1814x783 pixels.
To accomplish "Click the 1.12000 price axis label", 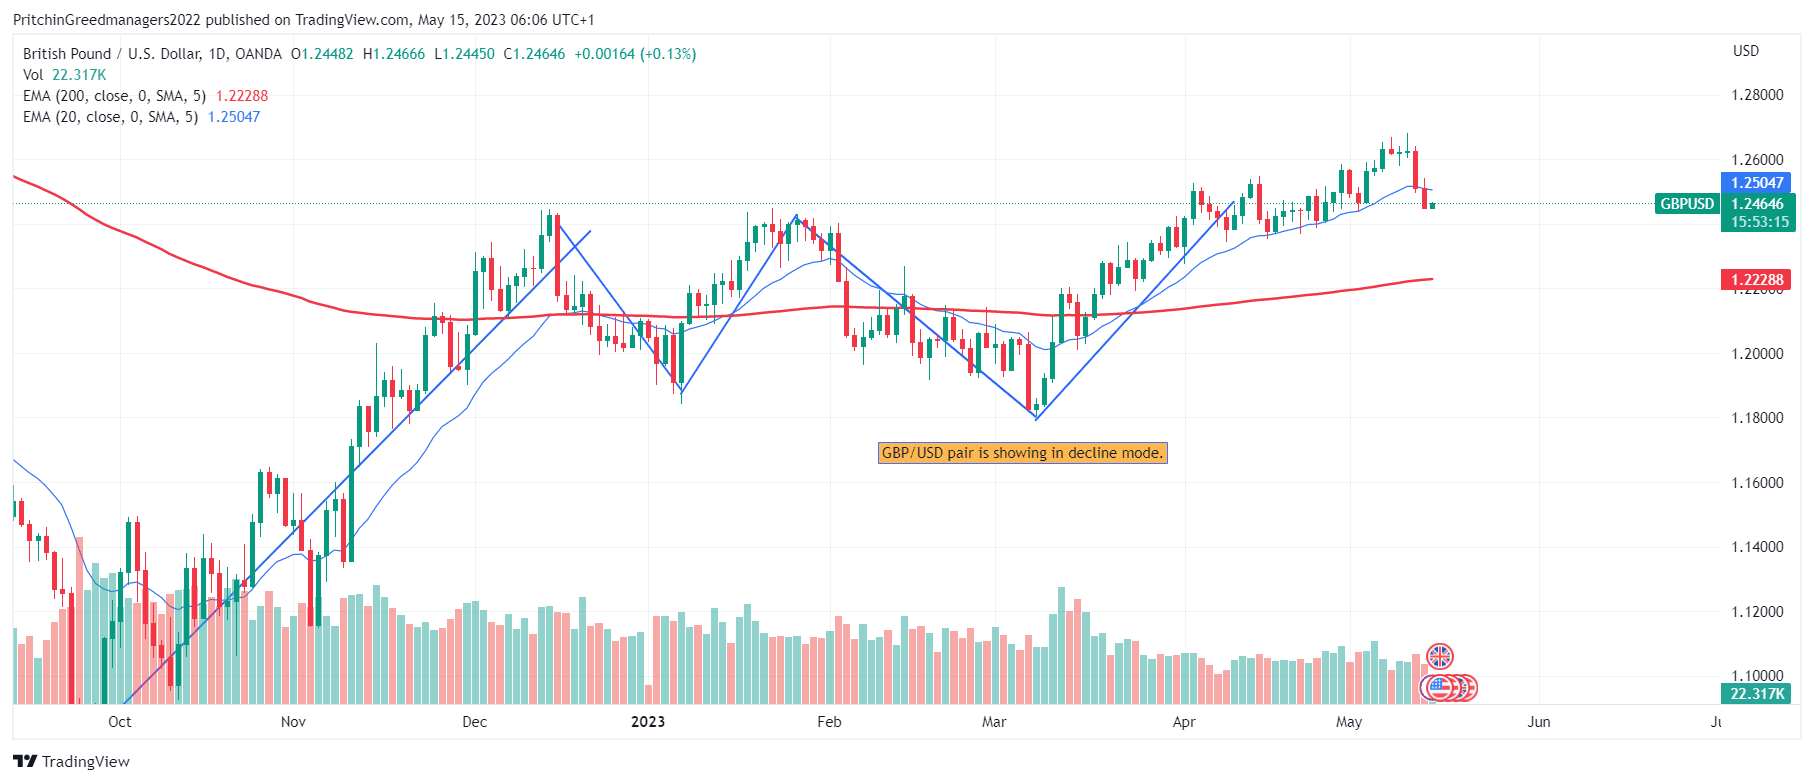I will click(x=1757, y=612).
